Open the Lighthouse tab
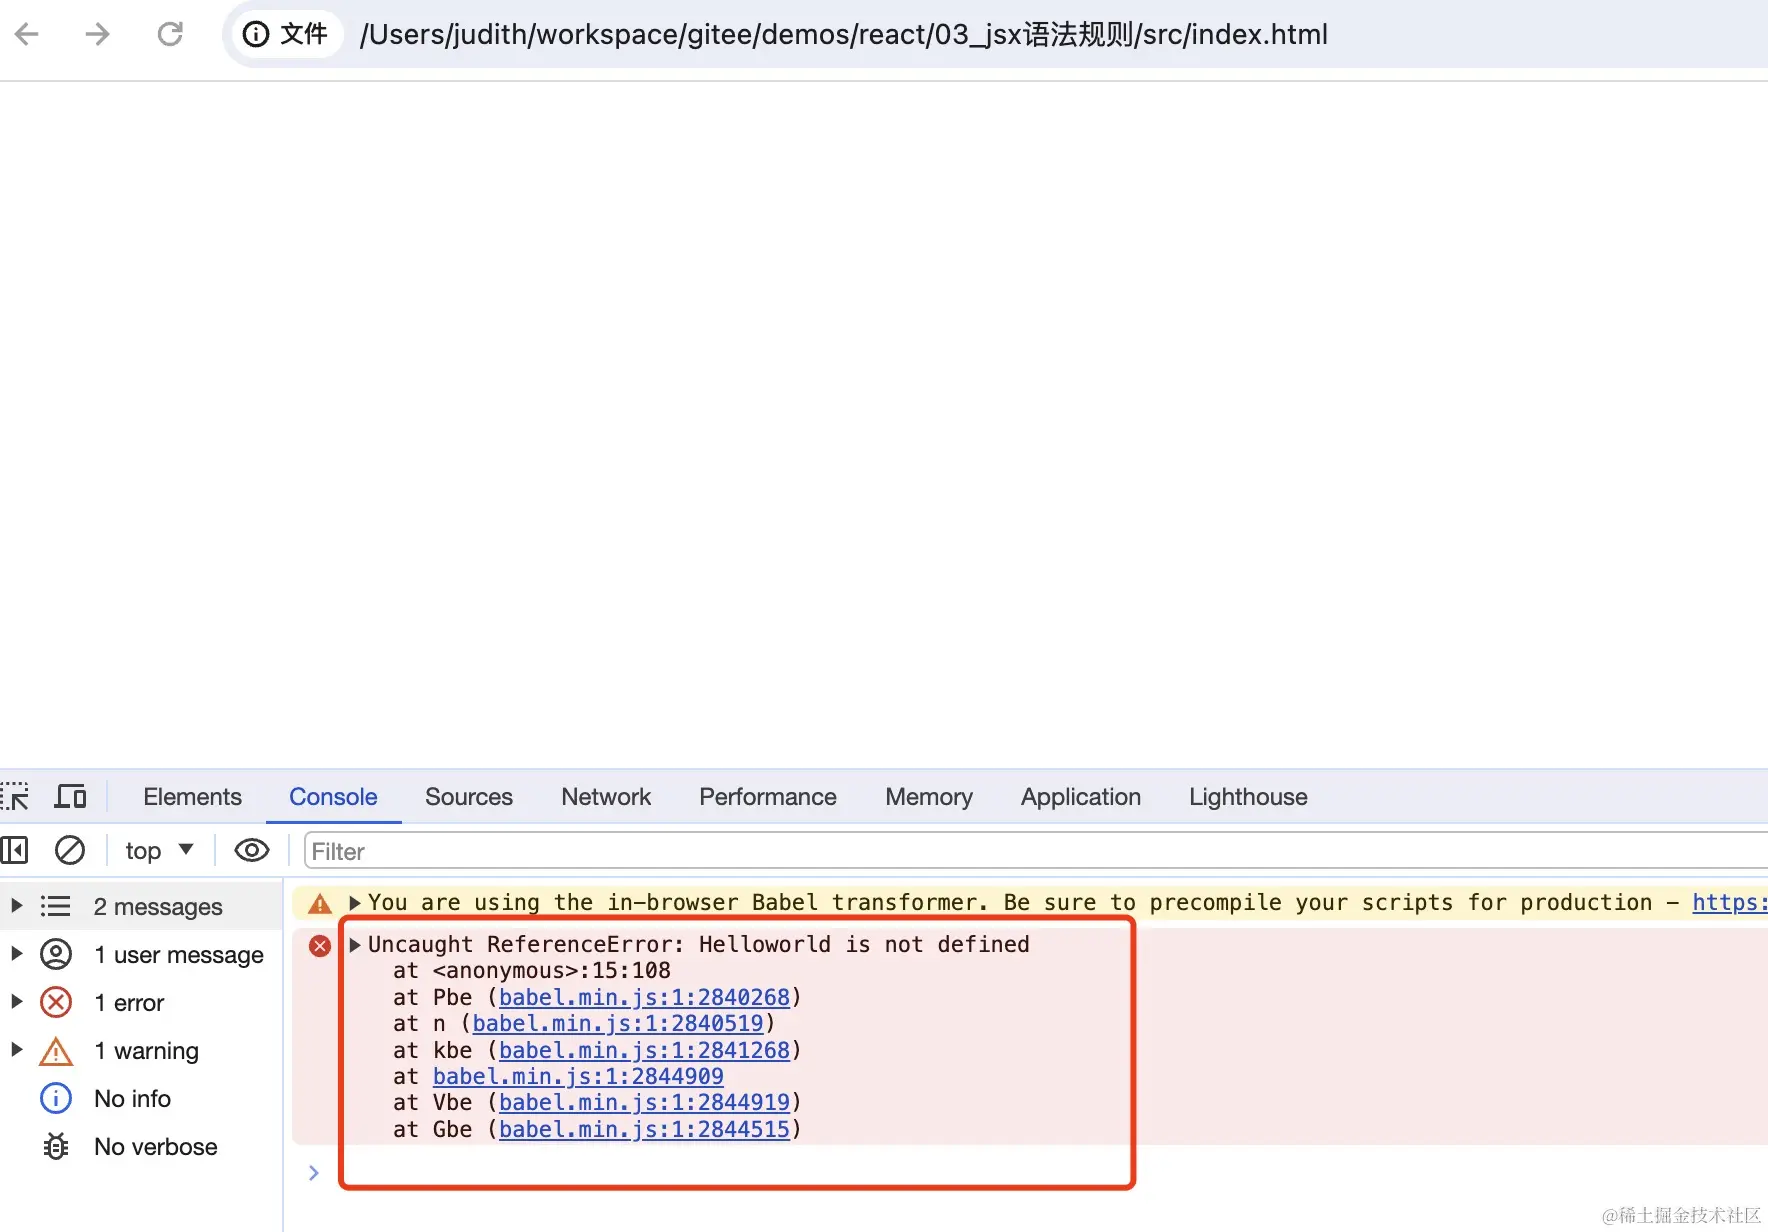 (x=1248, y=797)
